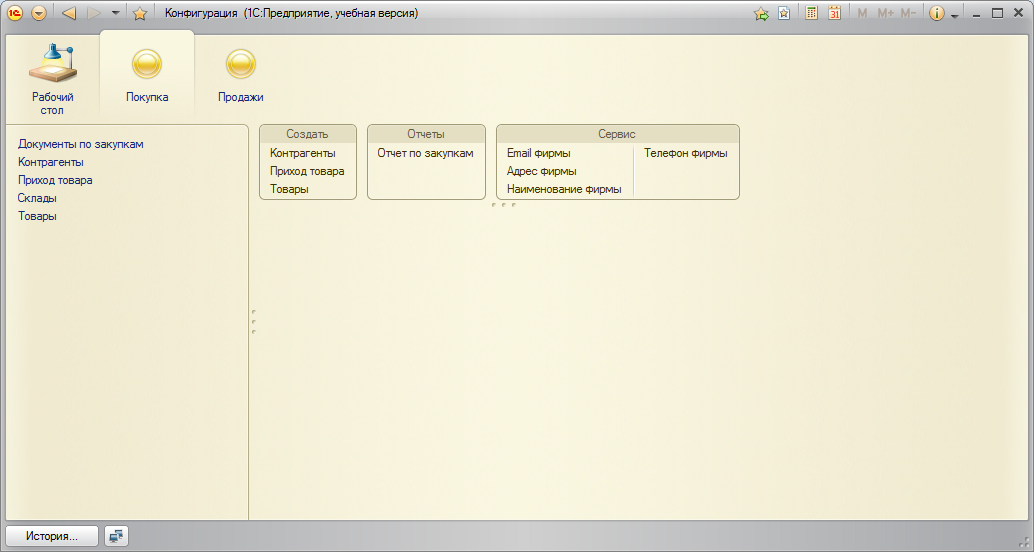Open Приход товара in the left navigation panel

[x=55, y=180]
